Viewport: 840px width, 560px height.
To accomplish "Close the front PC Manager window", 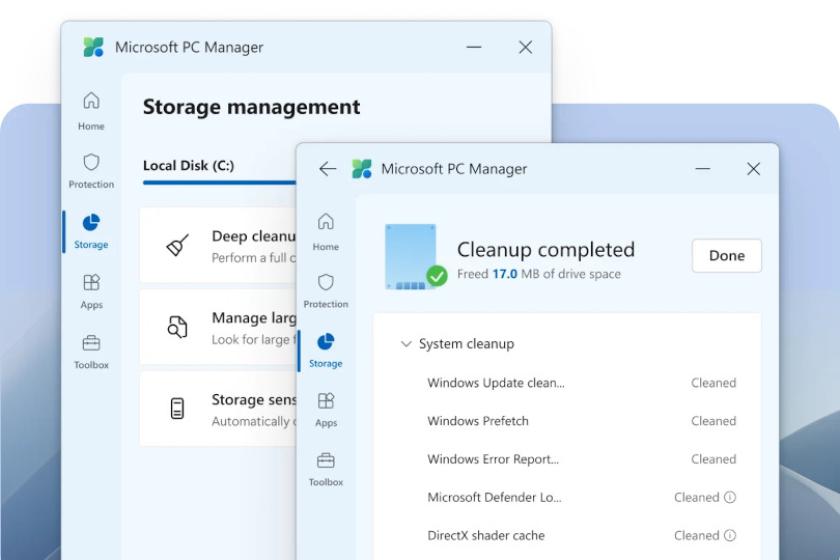I will [753, 169].
